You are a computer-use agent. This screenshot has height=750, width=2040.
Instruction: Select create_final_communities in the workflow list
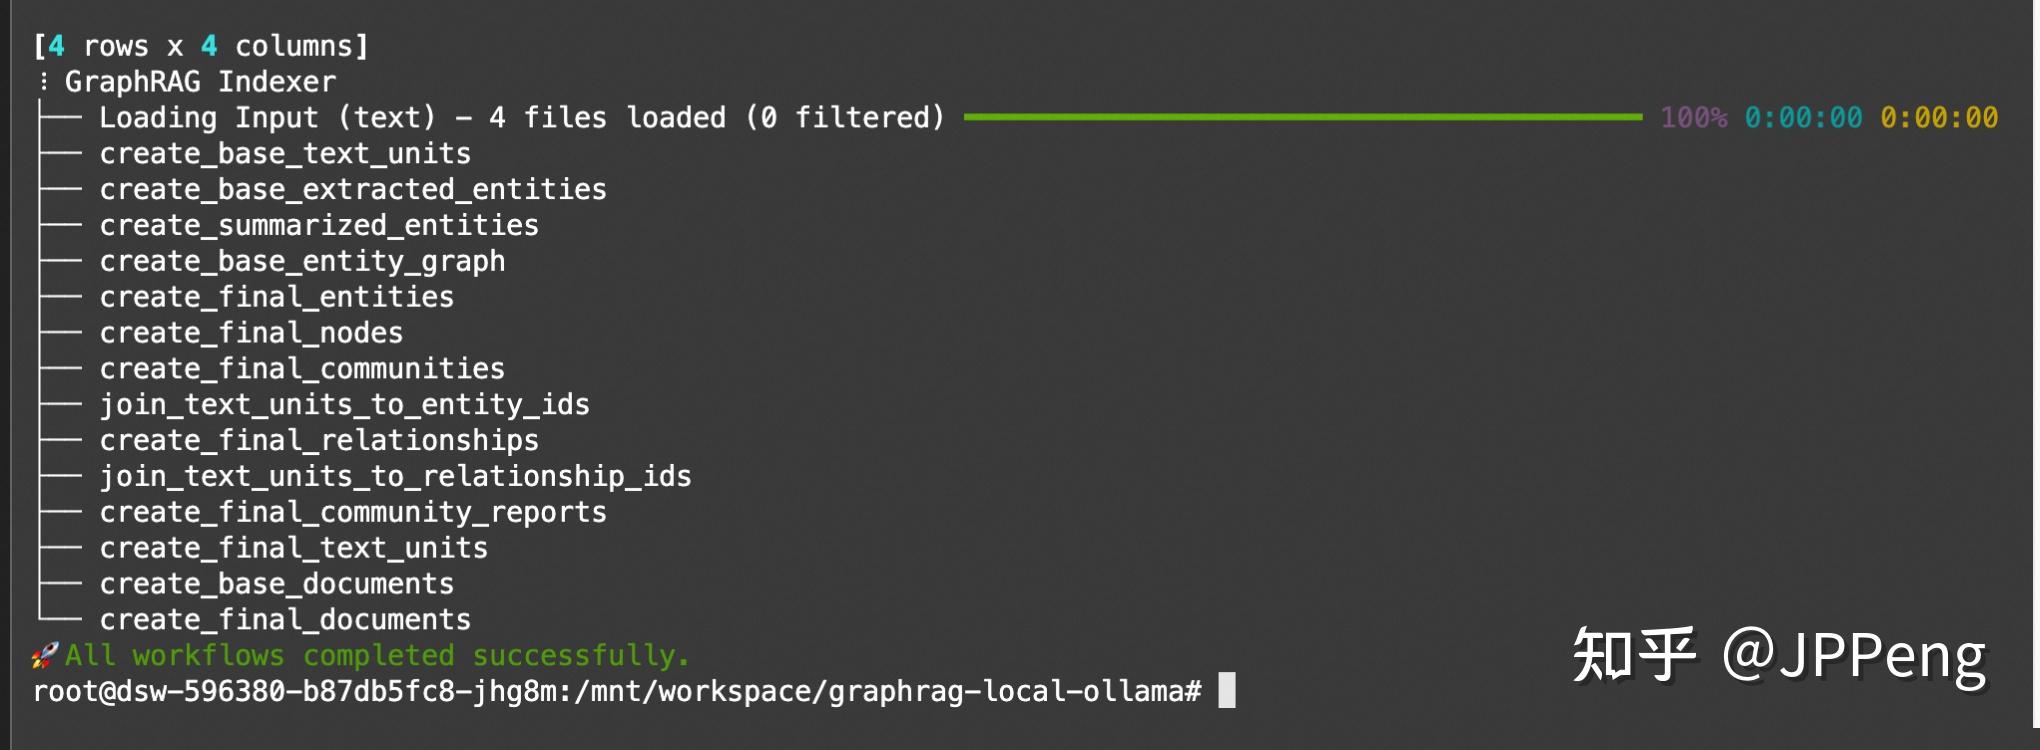pos(302,369)
